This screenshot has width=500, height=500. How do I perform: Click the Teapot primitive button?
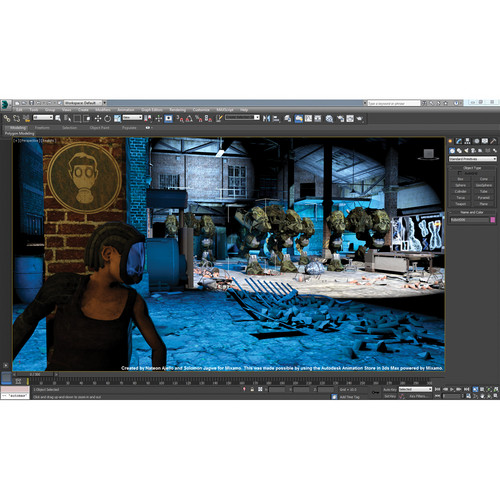[x=461, y=204]
